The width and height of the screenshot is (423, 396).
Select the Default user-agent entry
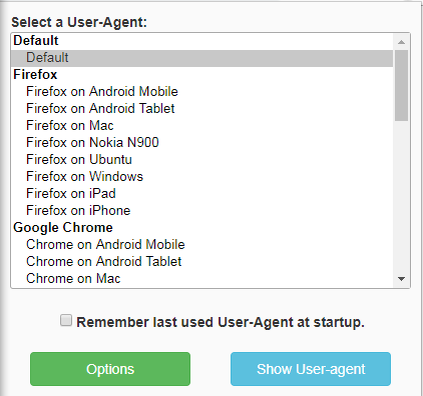(x=202, y=58)
